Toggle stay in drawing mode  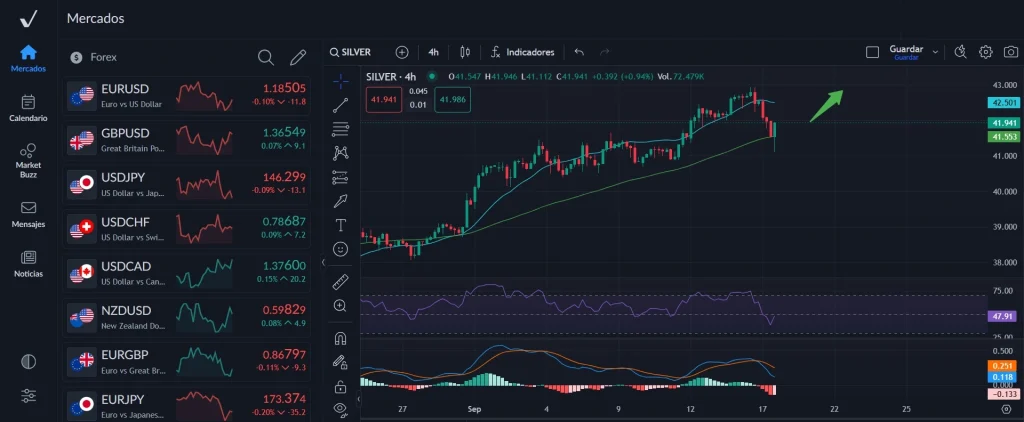tap(340, 362)
